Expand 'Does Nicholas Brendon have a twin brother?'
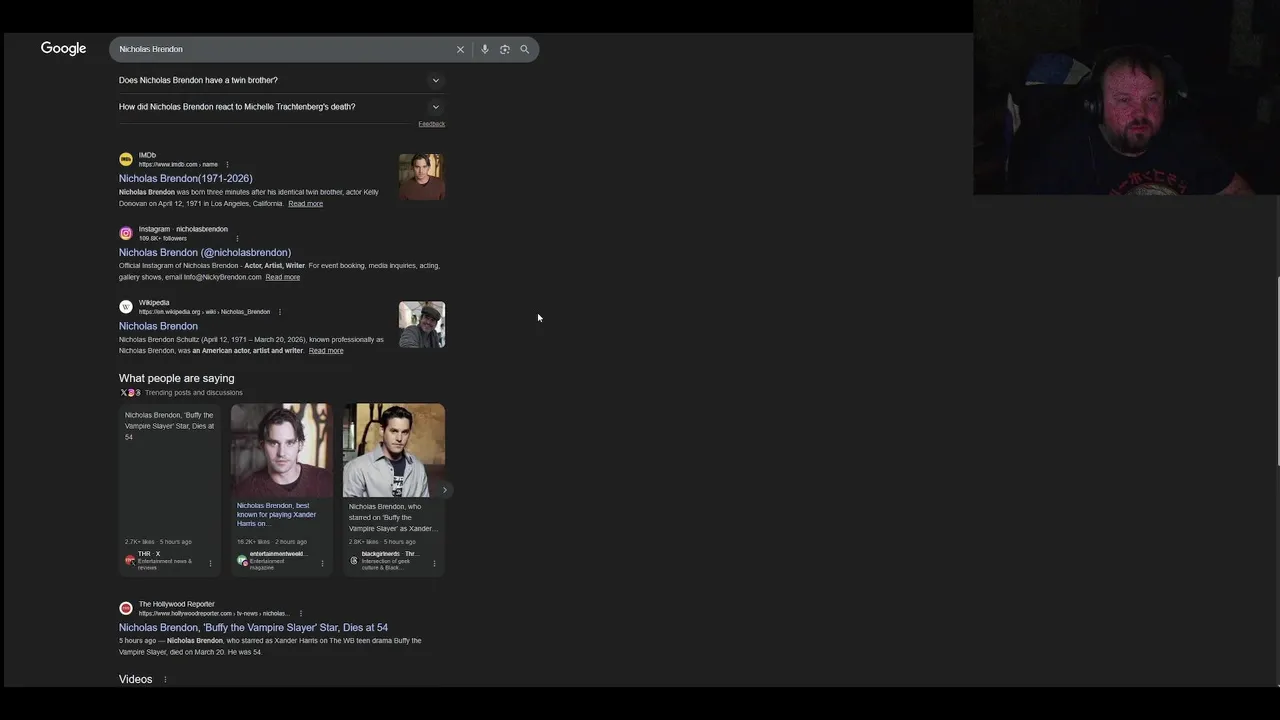Viewport: 1280px width, 720px height. (282, 80)
